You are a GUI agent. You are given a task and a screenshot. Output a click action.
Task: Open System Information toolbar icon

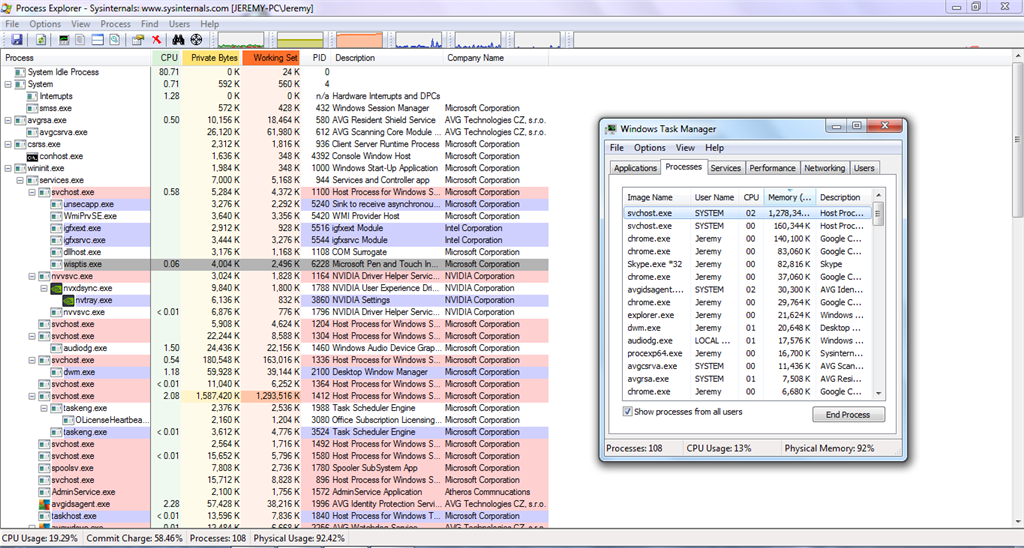[64, 40]
